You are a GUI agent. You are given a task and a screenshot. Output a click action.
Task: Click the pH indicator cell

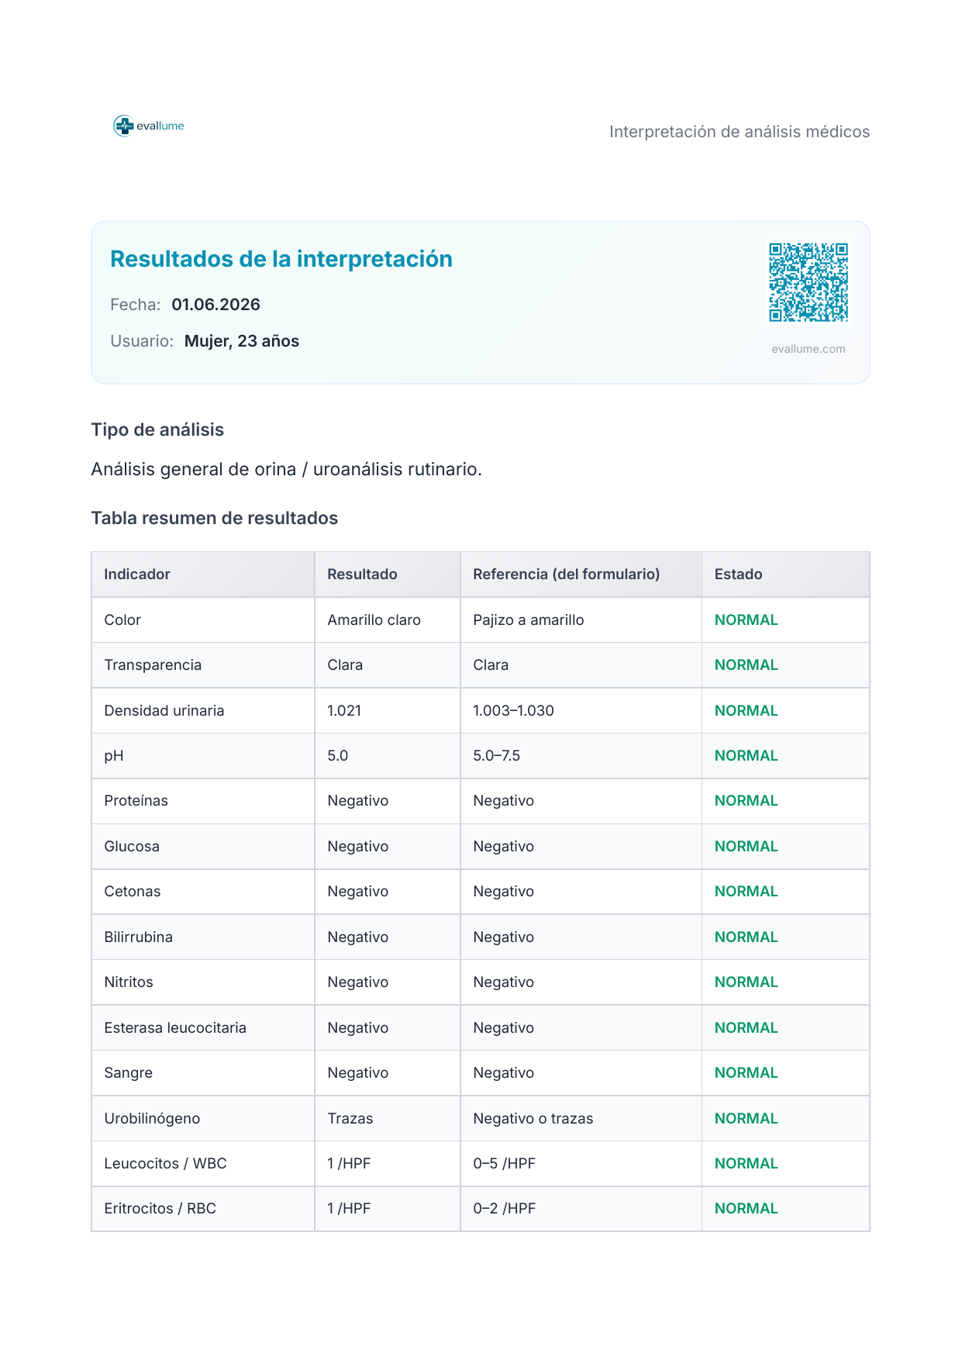click(203, 756)
